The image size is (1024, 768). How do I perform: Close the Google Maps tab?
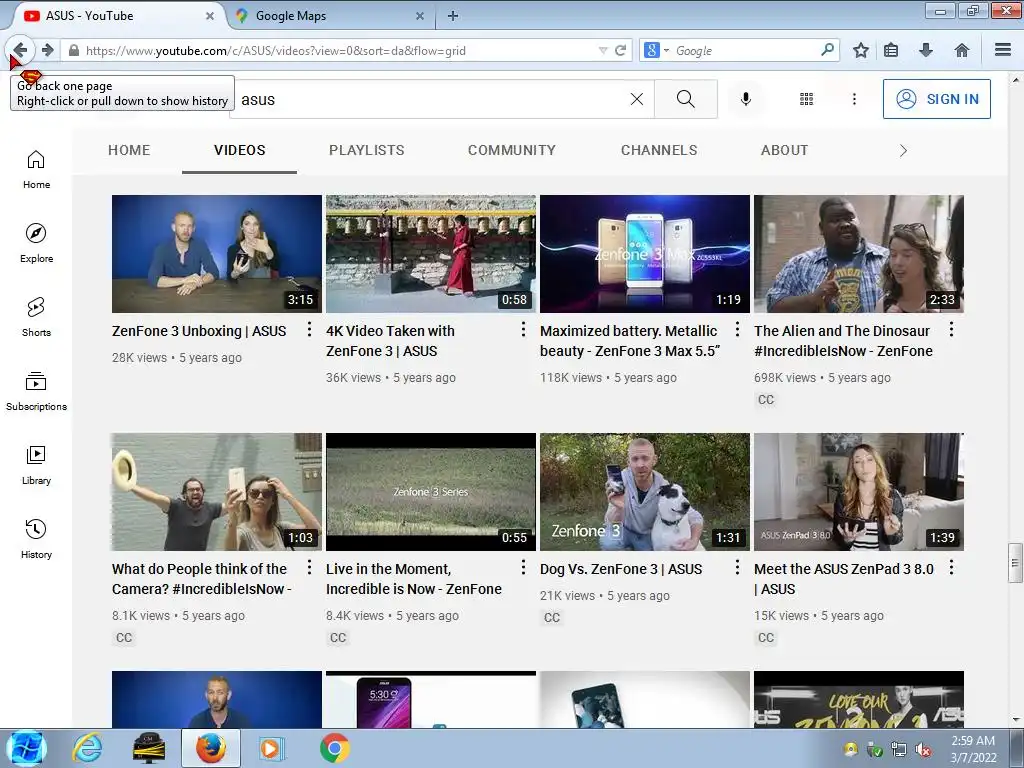pos(420,16)
